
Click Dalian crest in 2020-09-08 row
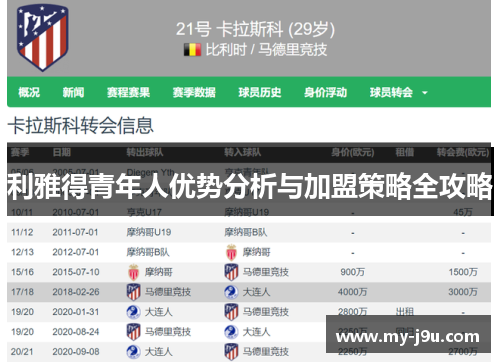click(134, 352)
